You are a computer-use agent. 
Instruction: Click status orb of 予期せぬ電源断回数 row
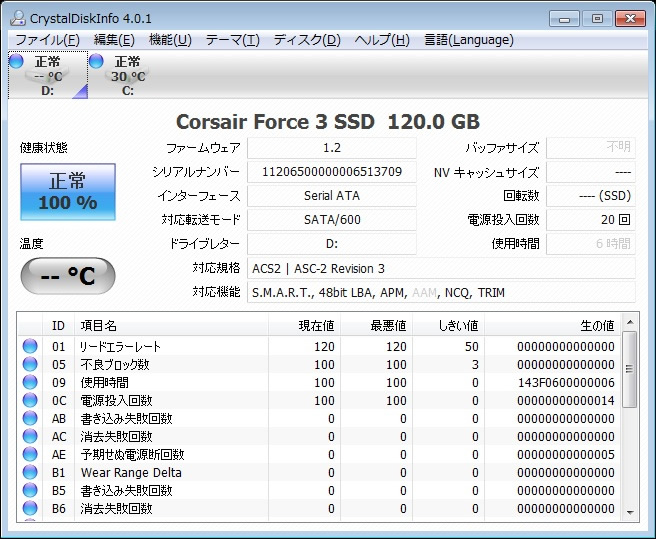(x=30, y=455)
